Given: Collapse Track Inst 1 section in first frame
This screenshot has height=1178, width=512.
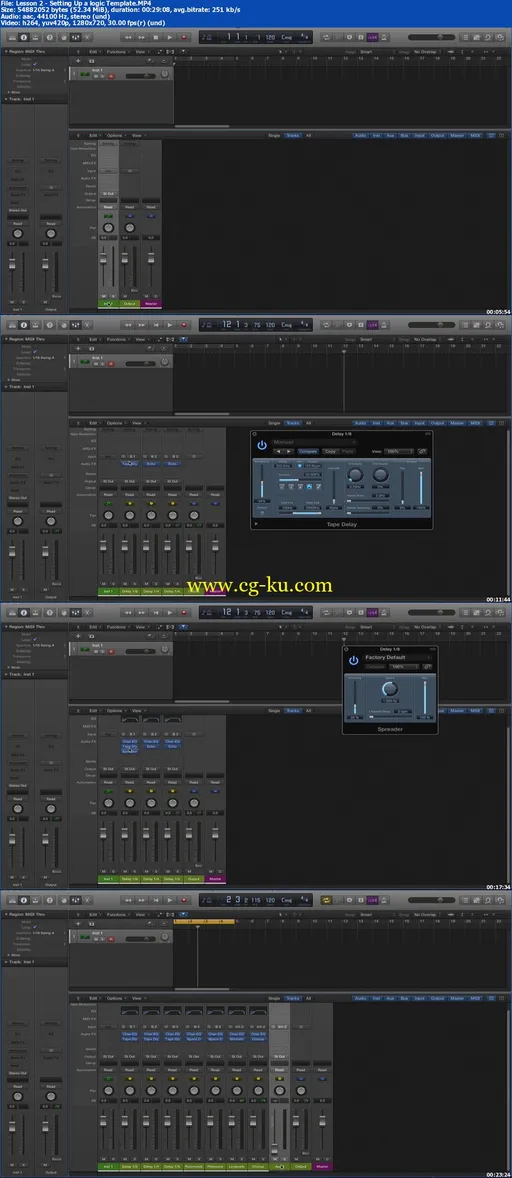Looking at the screenshot, I should point(6,99).
